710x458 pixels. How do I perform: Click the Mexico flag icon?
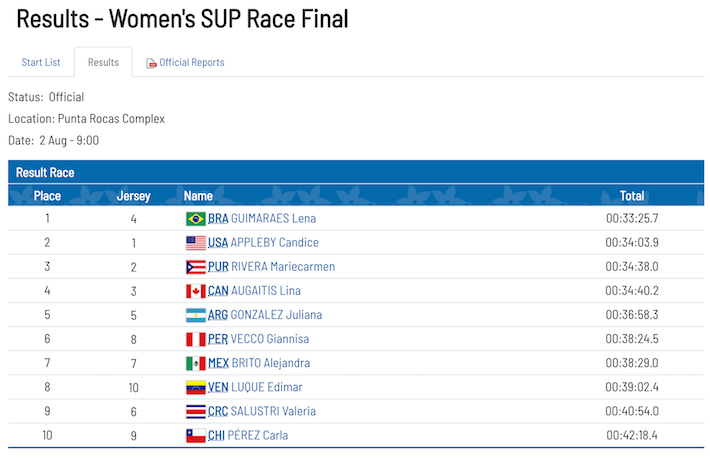(195, 363)
